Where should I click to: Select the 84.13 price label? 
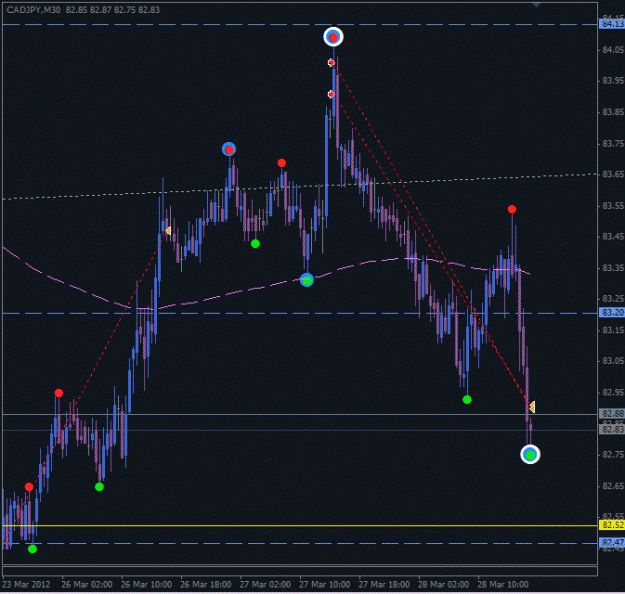[612, 24]
